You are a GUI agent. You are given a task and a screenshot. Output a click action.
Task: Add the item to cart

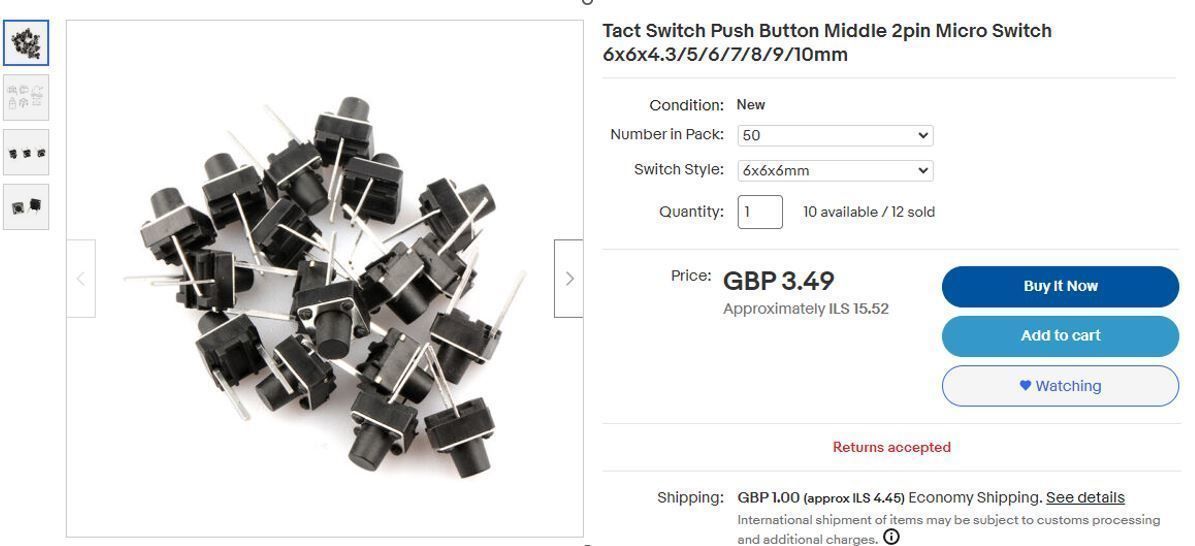1060,336
